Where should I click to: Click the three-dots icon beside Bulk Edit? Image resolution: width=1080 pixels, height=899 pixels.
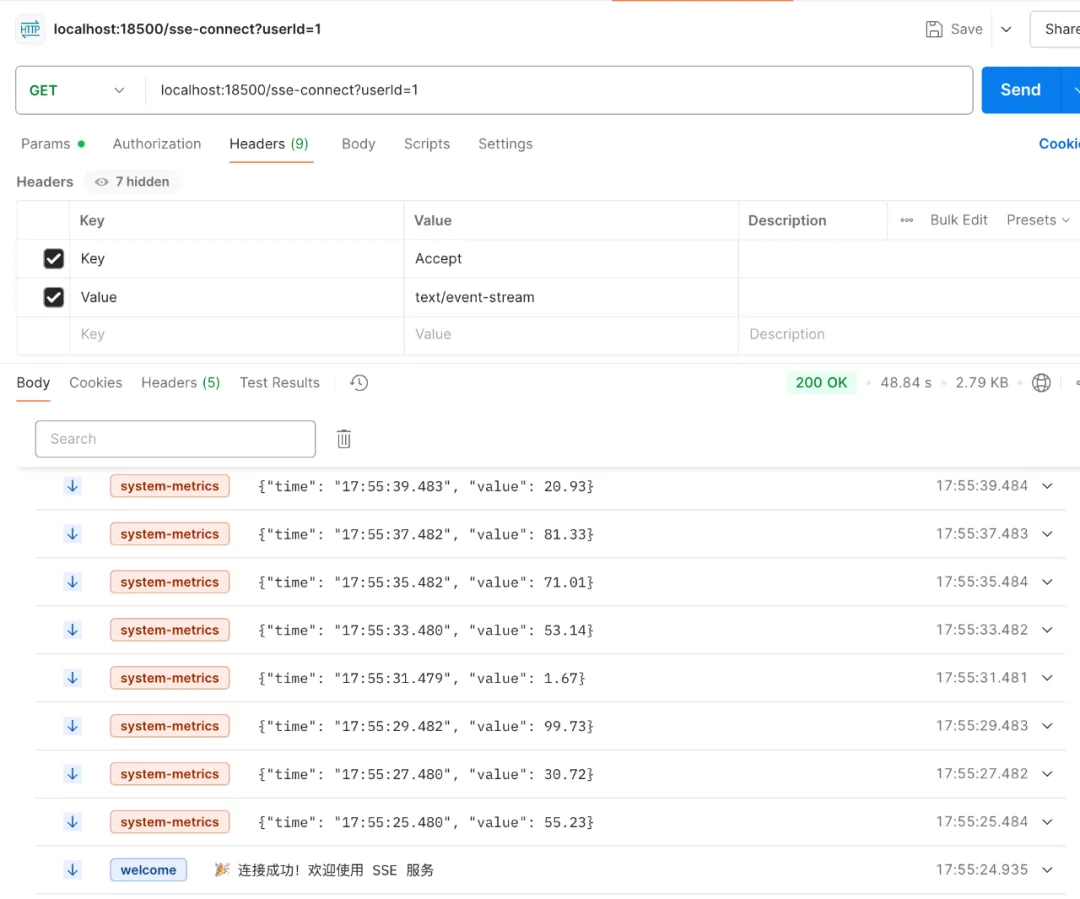coord(907,220)
